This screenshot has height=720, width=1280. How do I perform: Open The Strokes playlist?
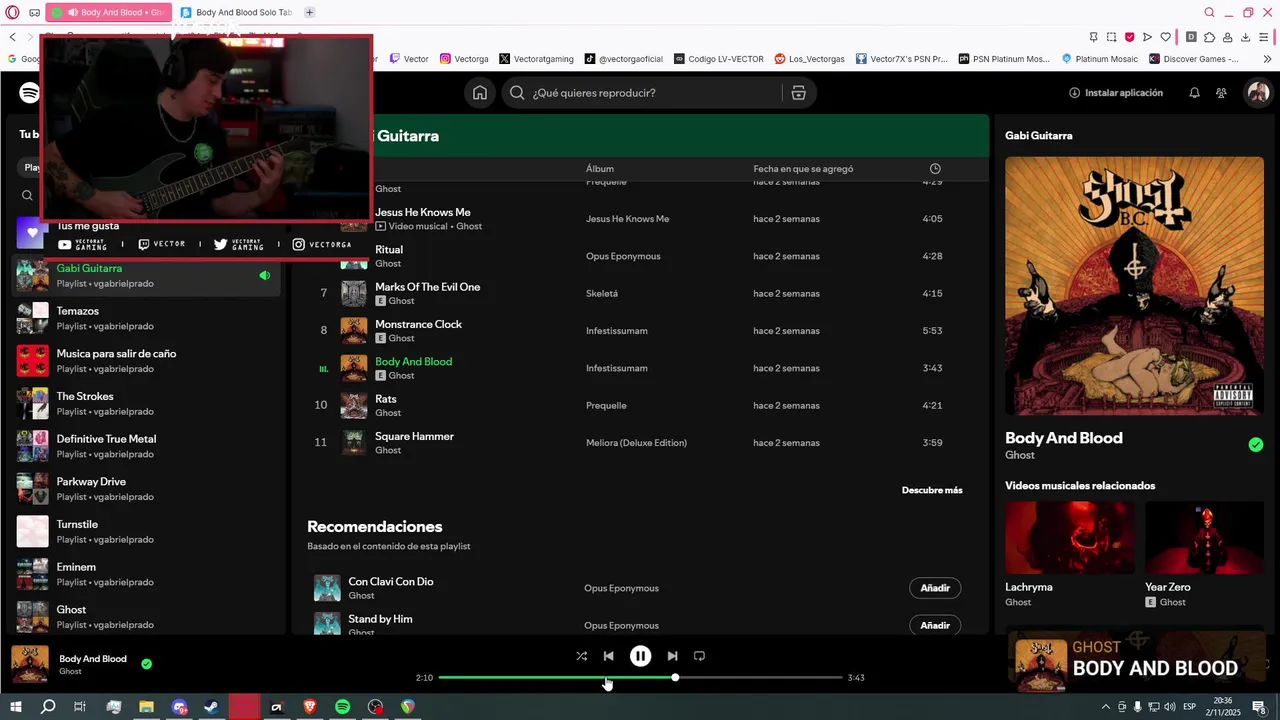click(146, 403)
